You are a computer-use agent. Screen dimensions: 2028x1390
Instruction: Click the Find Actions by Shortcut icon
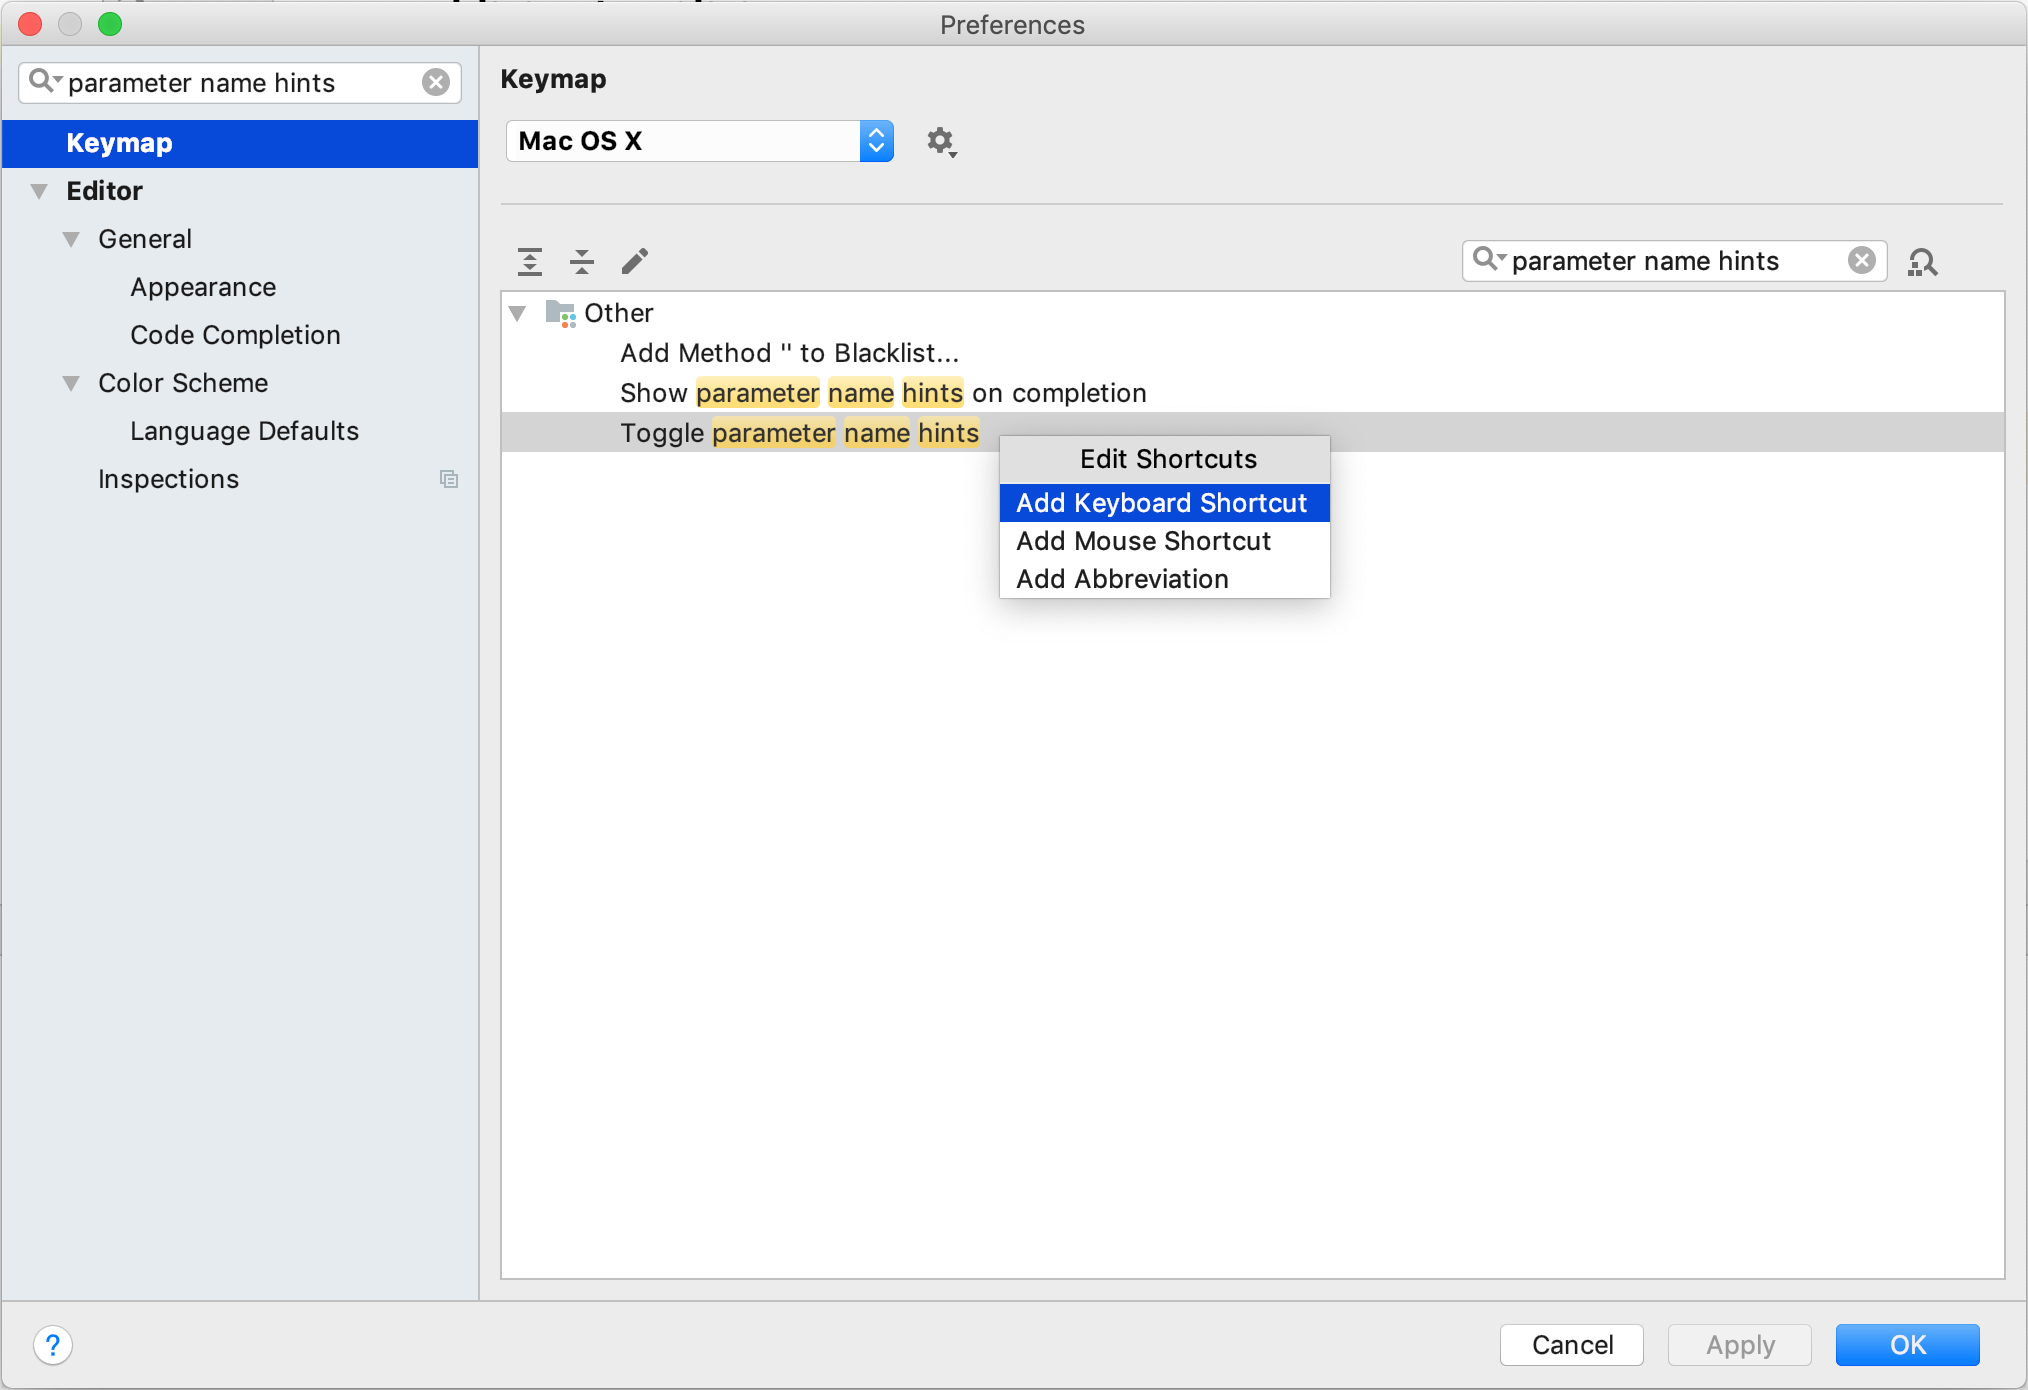(1923, 261)
